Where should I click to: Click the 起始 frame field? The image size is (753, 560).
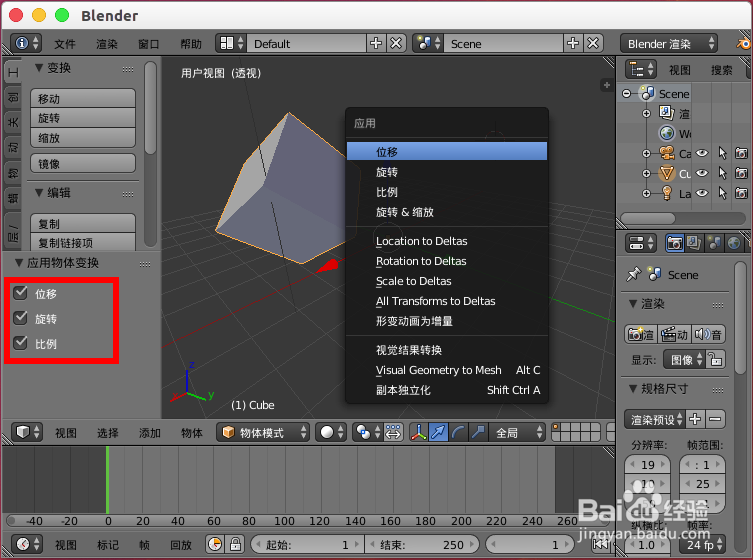pos(307,545)
